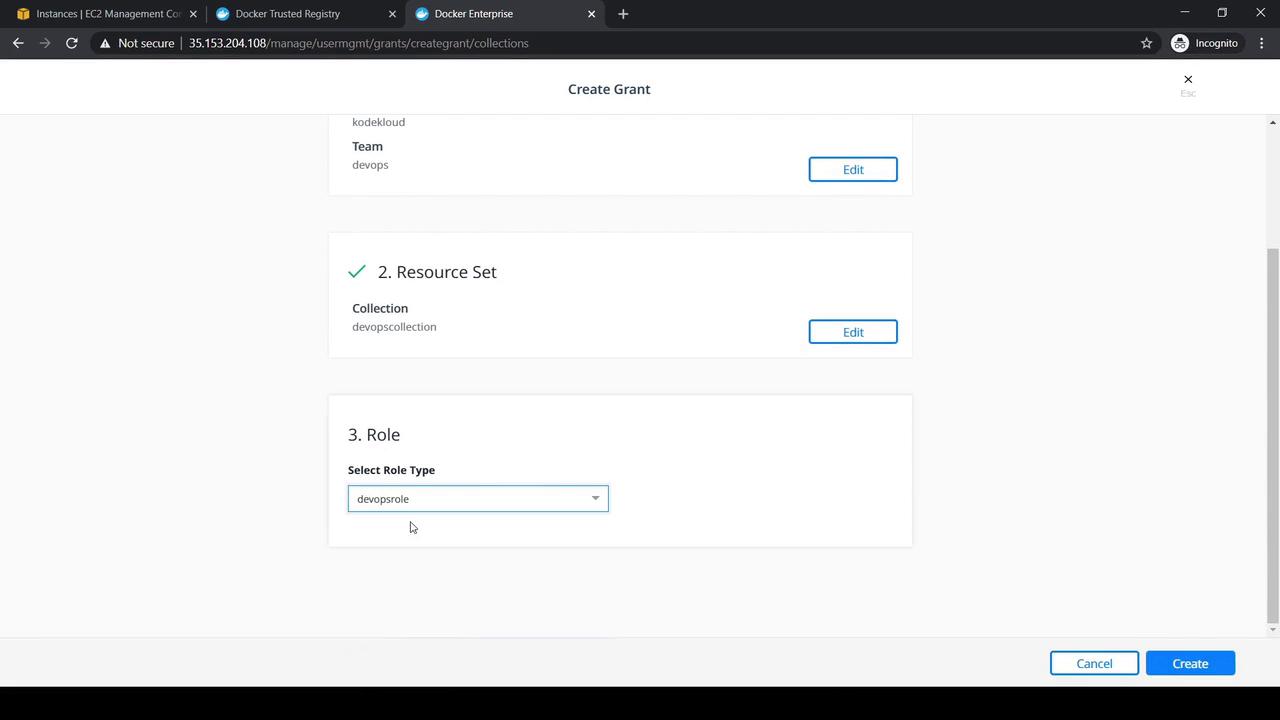This screenshot has width=1280, height=720.
Task: Minimize the browser window
Action: click(1184, 13)
